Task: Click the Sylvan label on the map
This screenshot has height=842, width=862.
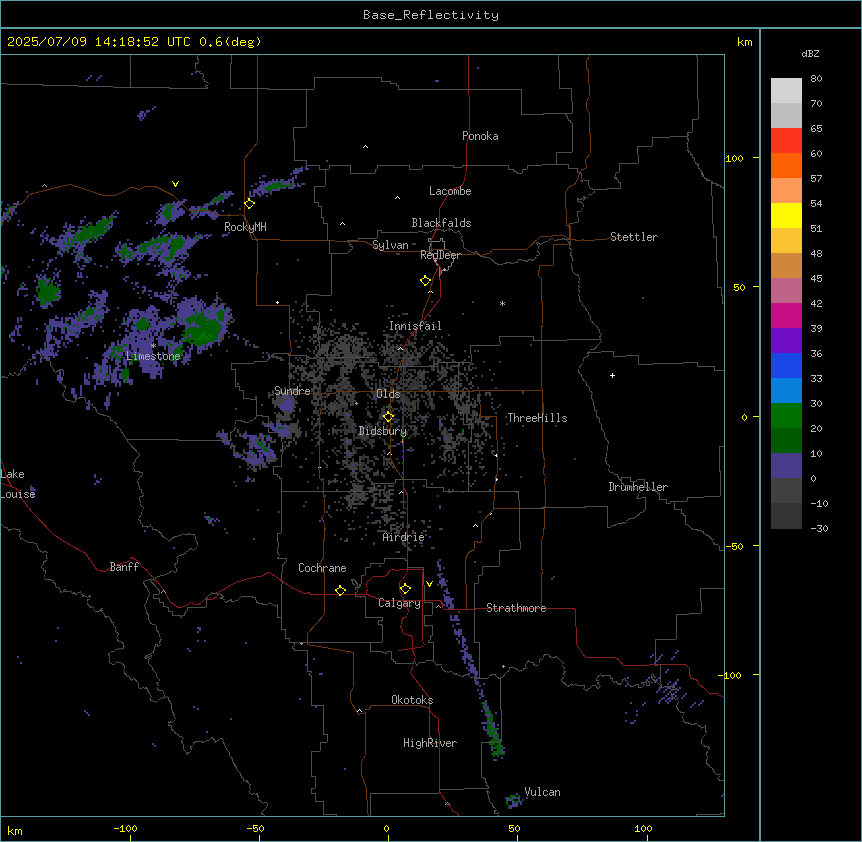Action: 390,245
